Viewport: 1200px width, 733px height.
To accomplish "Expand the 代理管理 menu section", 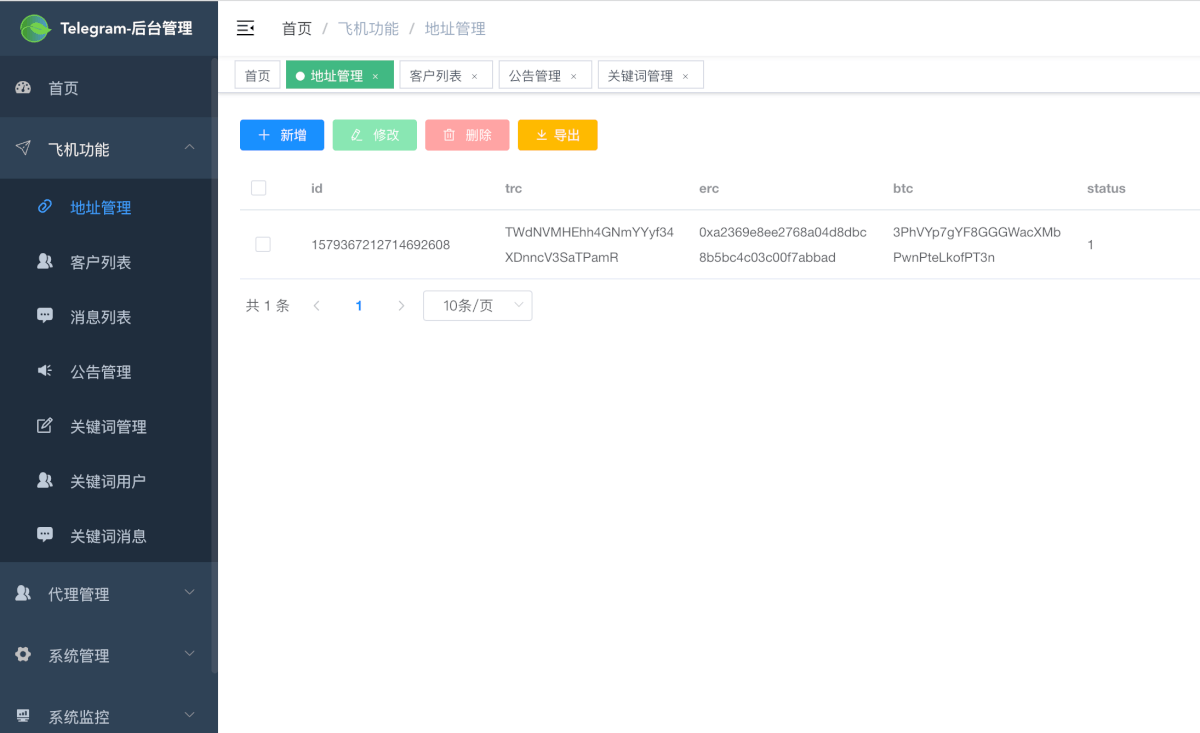I will tap(189, 593).
